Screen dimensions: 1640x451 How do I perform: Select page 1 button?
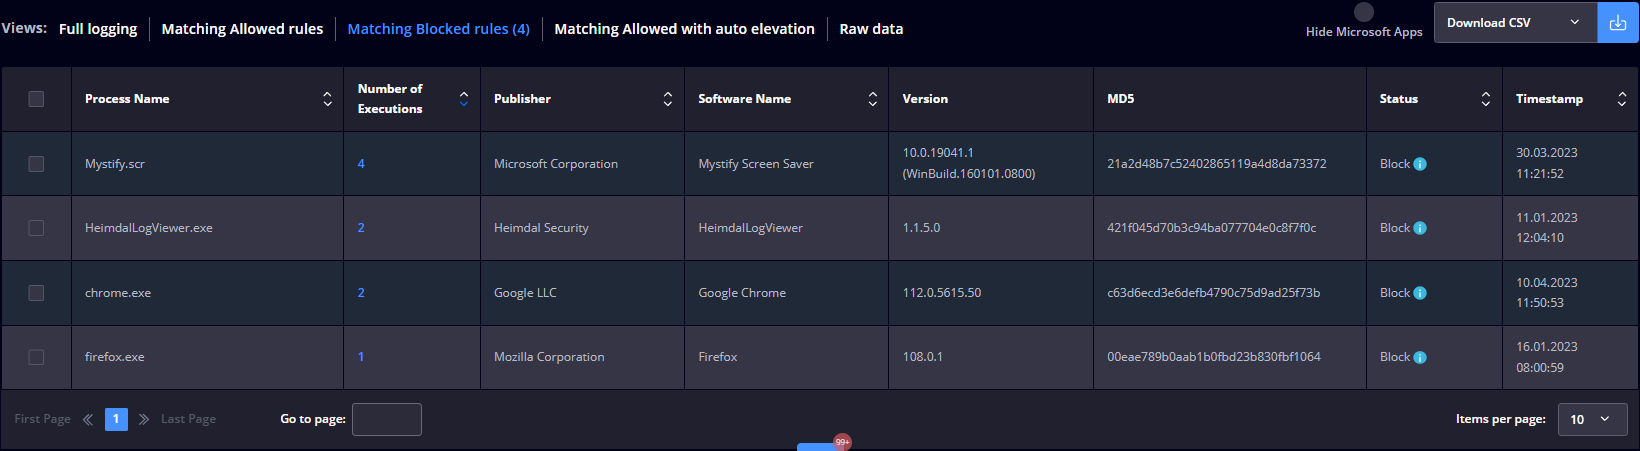116,419
